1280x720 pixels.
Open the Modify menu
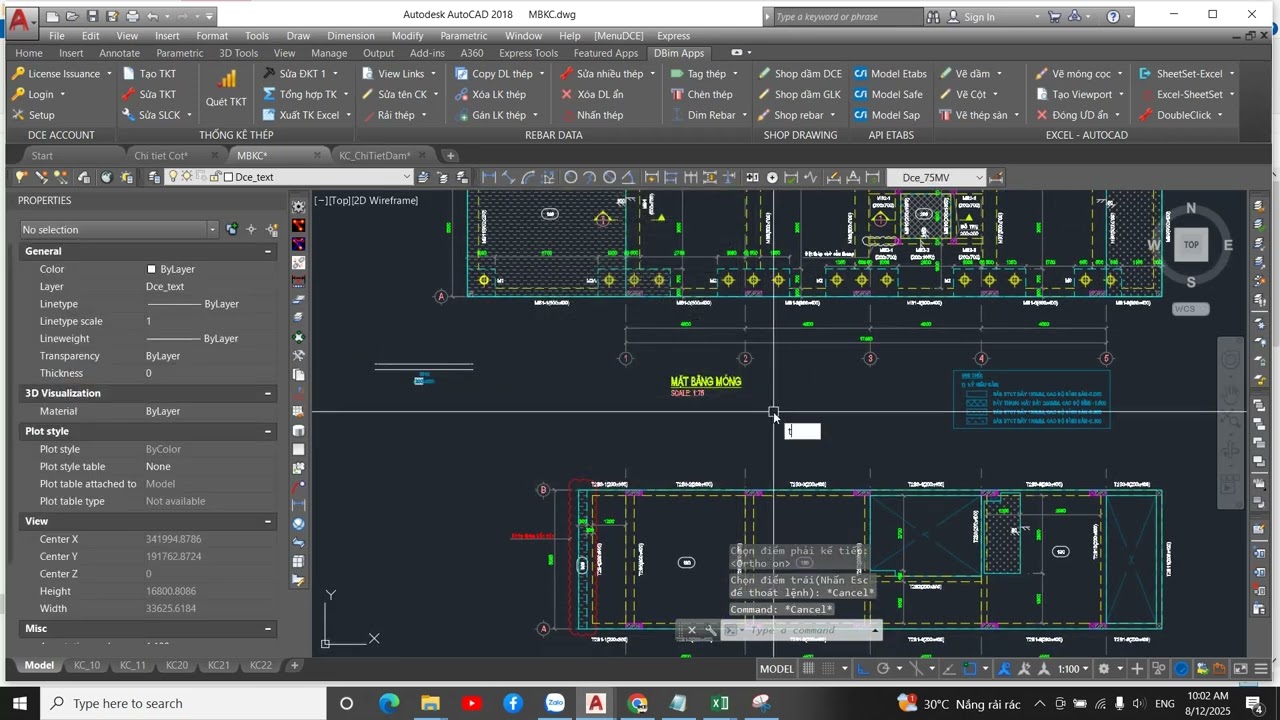407,35
